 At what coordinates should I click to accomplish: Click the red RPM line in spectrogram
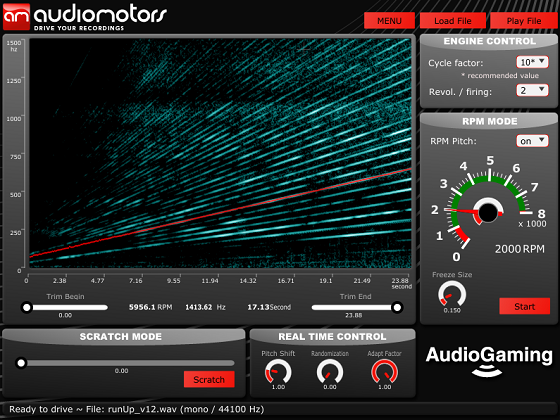coord(220,213)
